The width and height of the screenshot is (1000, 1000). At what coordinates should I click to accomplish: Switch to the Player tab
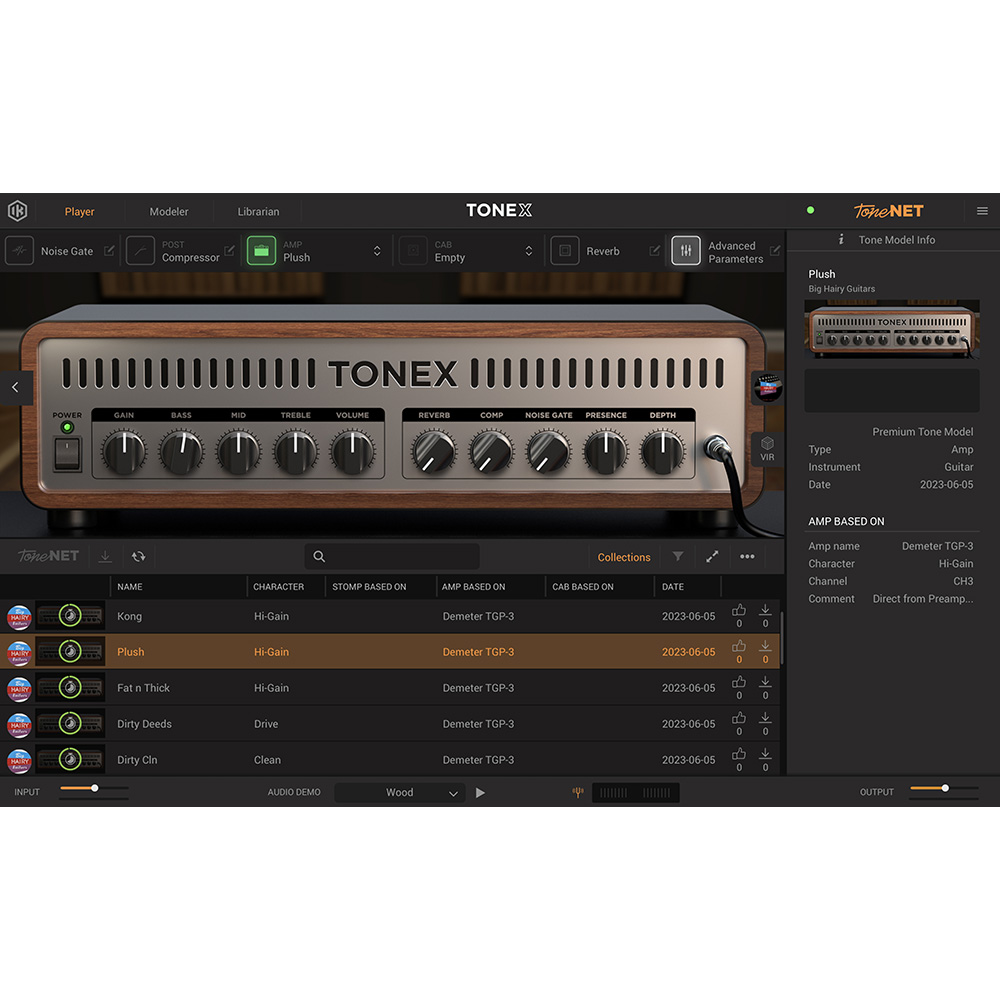click(x=79, y=212)
